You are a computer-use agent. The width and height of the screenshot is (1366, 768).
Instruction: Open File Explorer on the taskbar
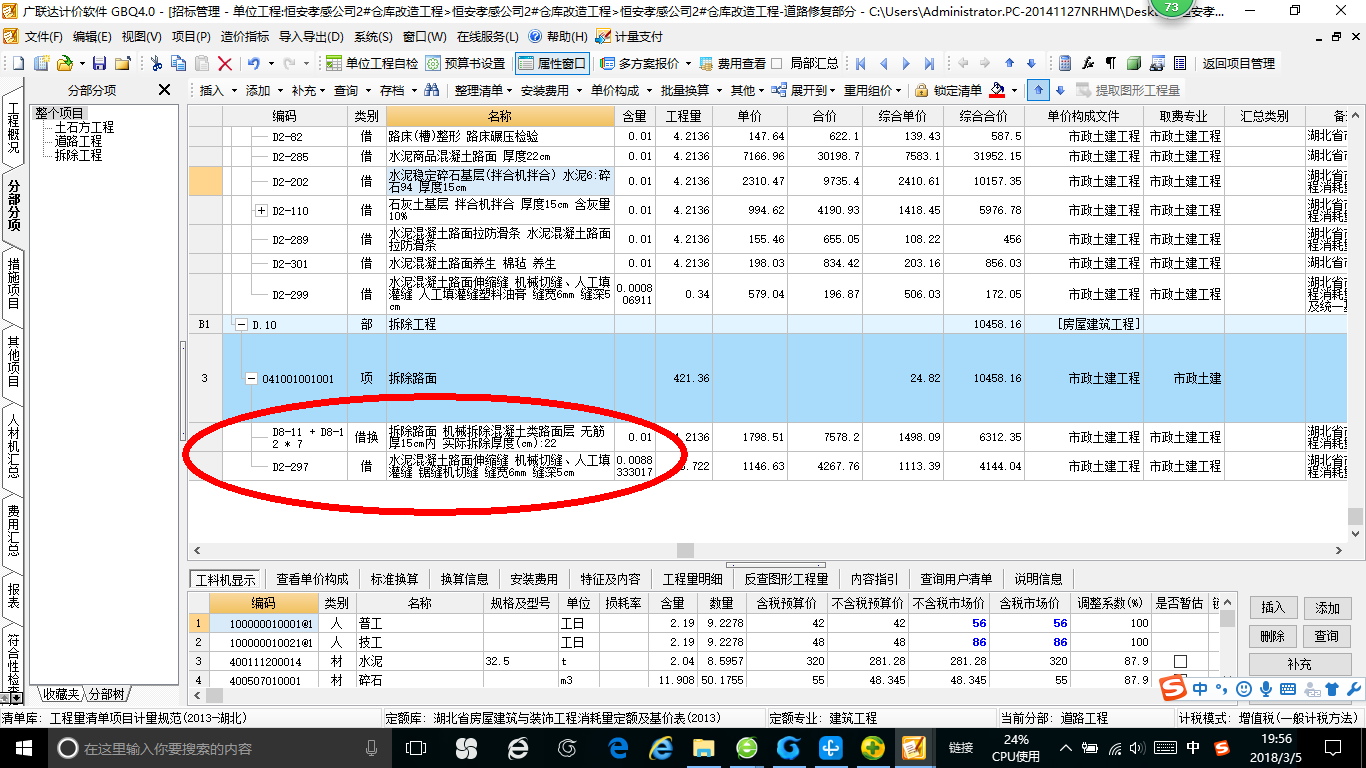point(704,748)
